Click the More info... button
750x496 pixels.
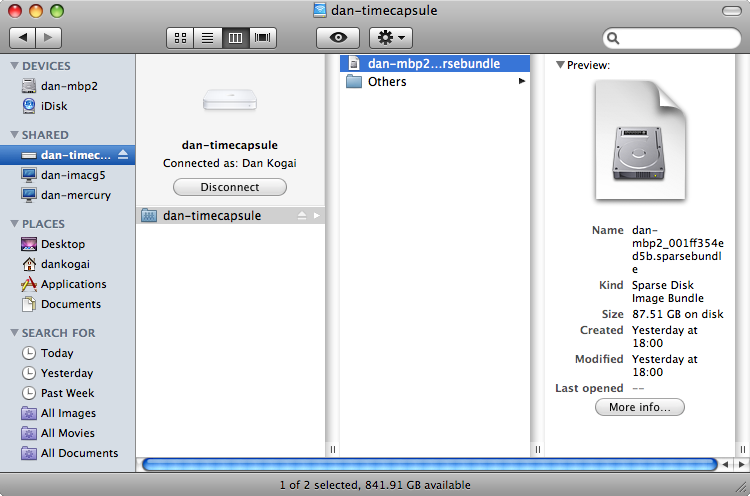tap(640, 407)
